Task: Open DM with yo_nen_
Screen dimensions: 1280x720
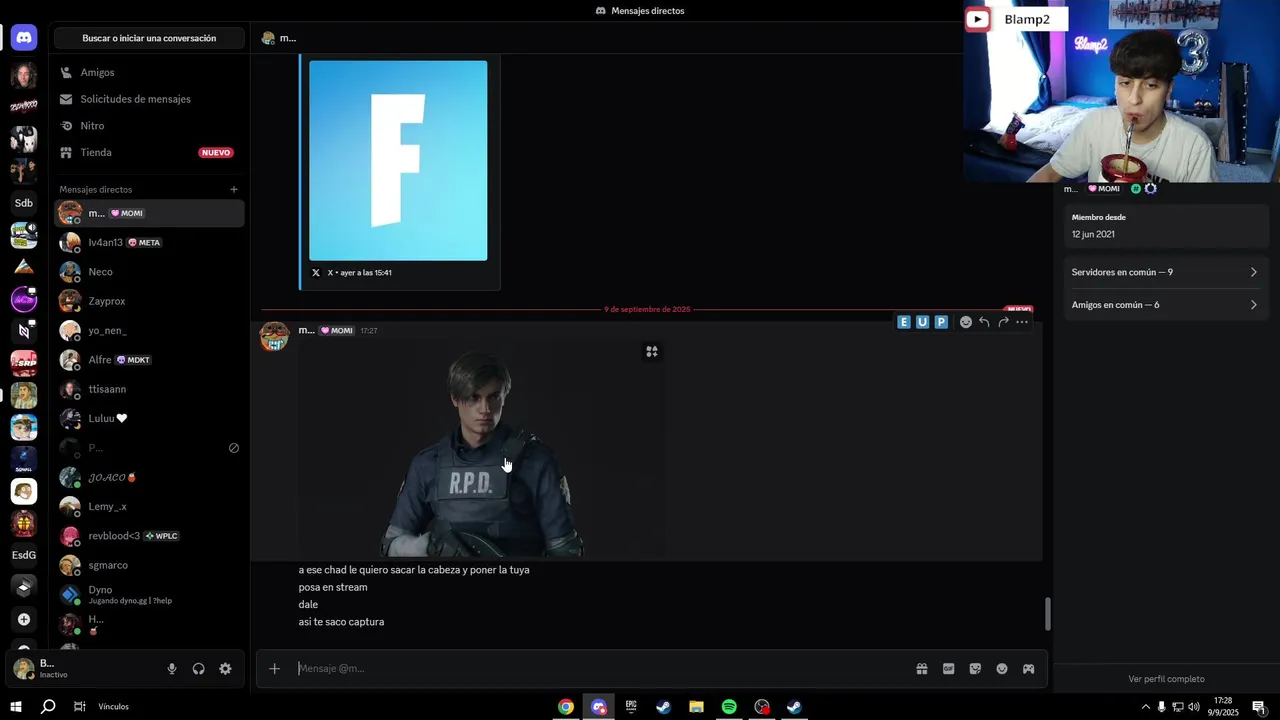Action: coord(149,330)
